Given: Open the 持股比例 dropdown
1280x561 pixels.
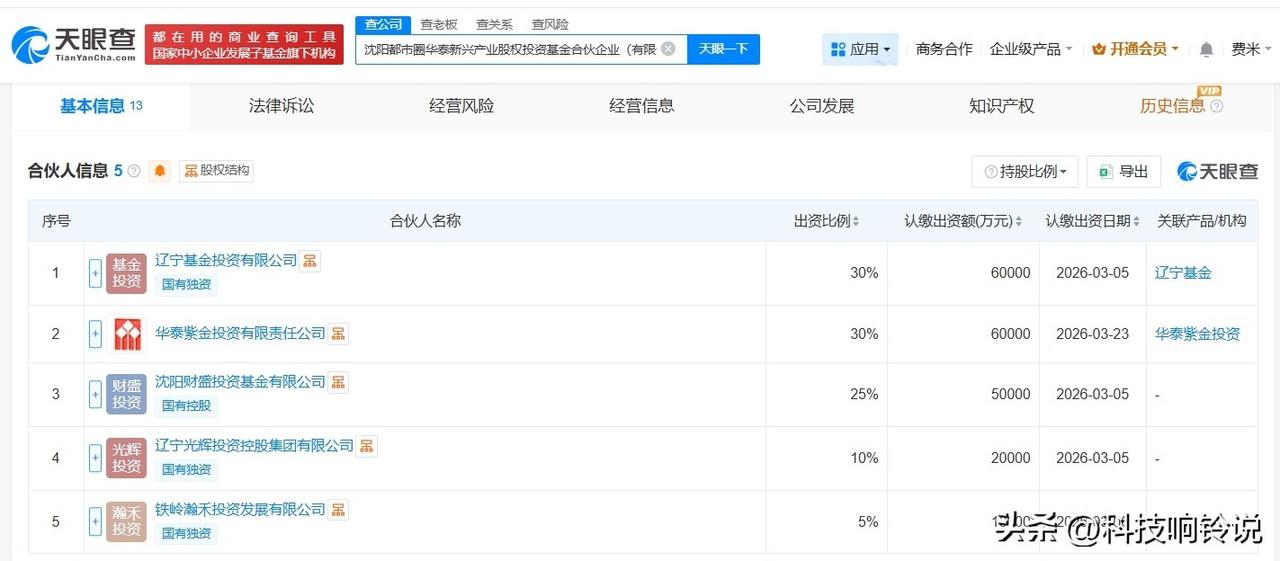Looking at the screenshot, I should point(1025,172).
